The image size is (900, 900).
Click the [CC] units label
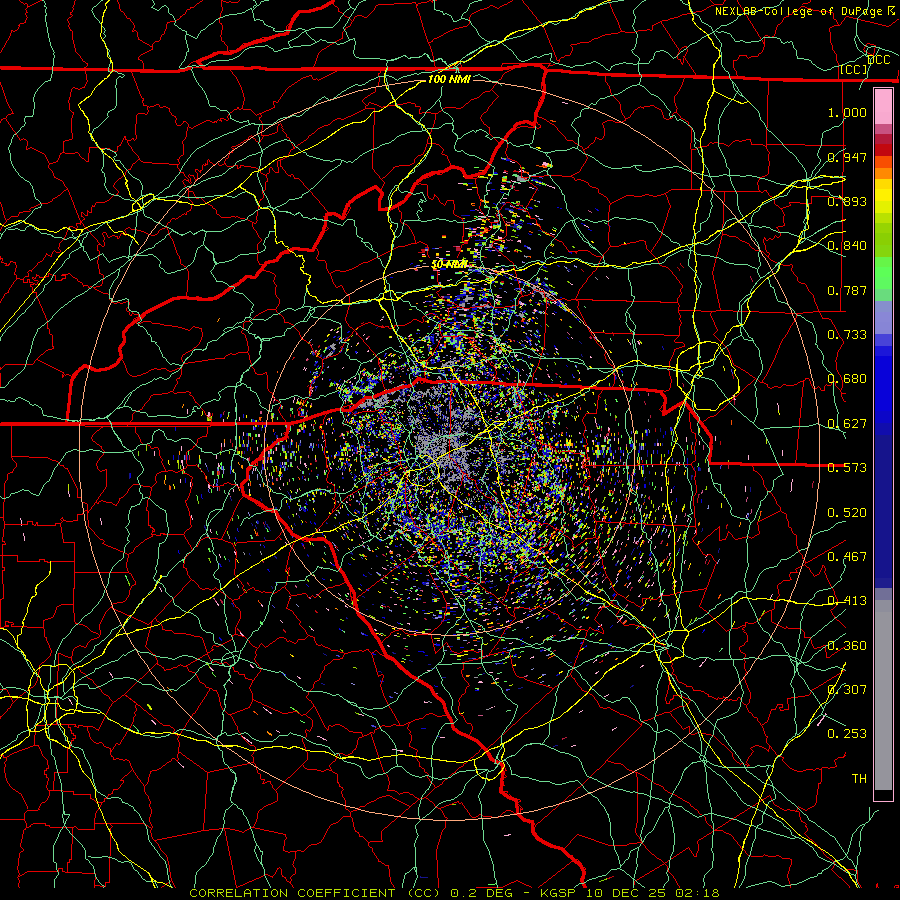[x=854, y=70]
